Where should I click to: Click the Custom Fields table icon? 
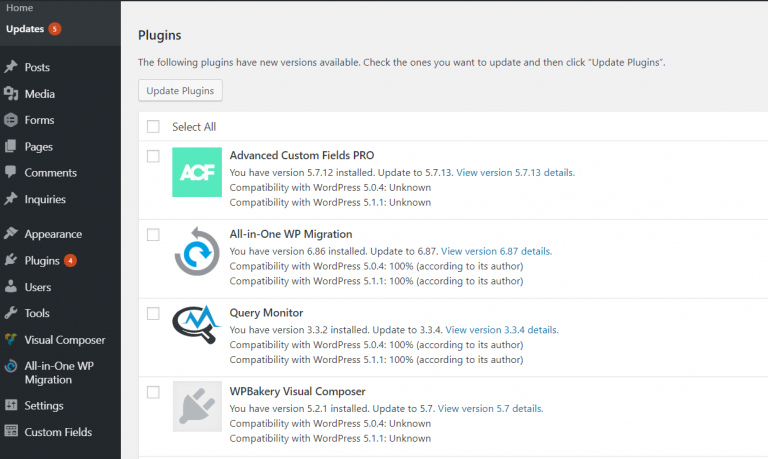[x=11, y=431]
